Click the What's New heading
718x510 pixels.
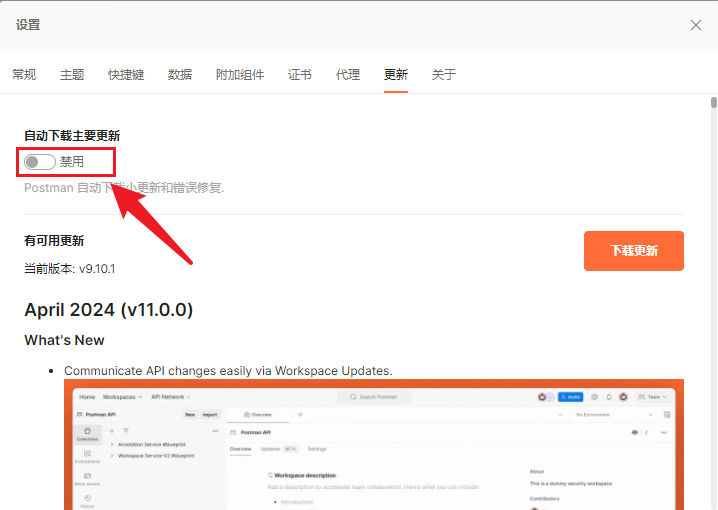click(x=64, y=341)
